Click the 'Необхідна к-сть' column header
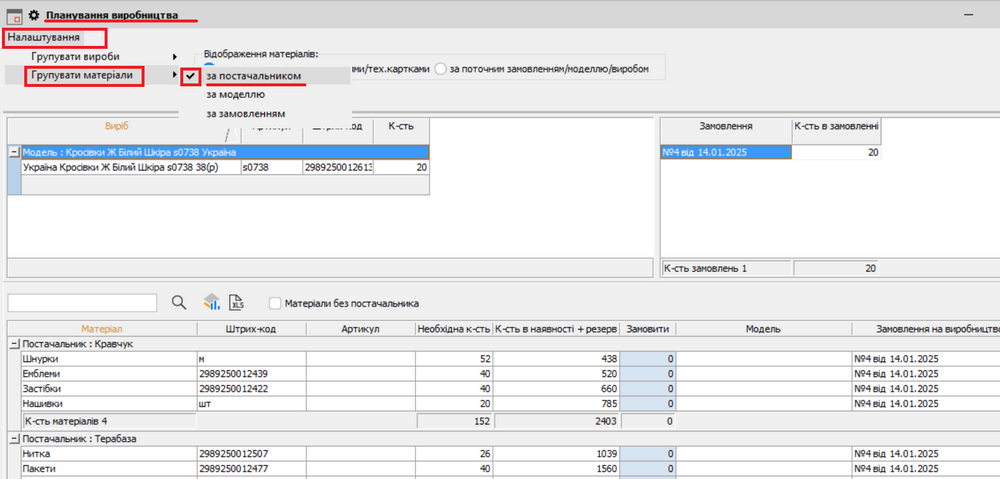Screen dimensions: 1000x479 tap(452, 328)
